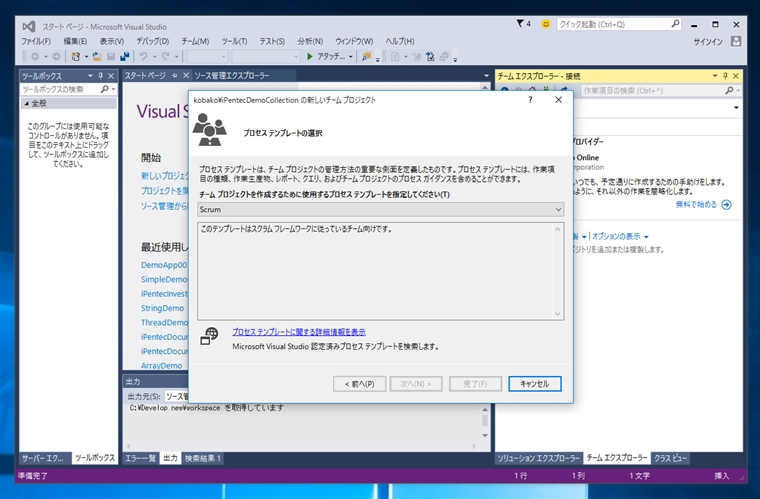Open the ウィンドウ(W) menu
This screenshot has width=760, height=499.
coord(354,41)
